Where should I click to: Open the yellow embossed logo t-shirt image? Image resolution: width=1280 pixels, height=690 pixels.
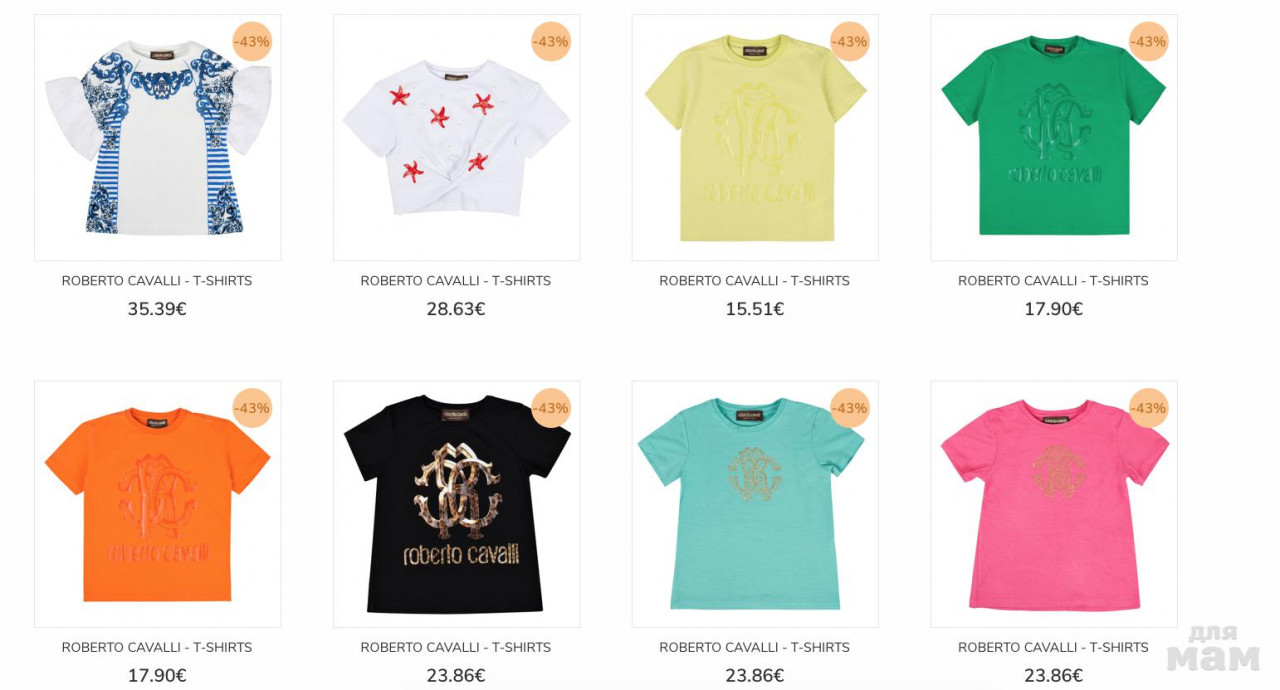755,138
